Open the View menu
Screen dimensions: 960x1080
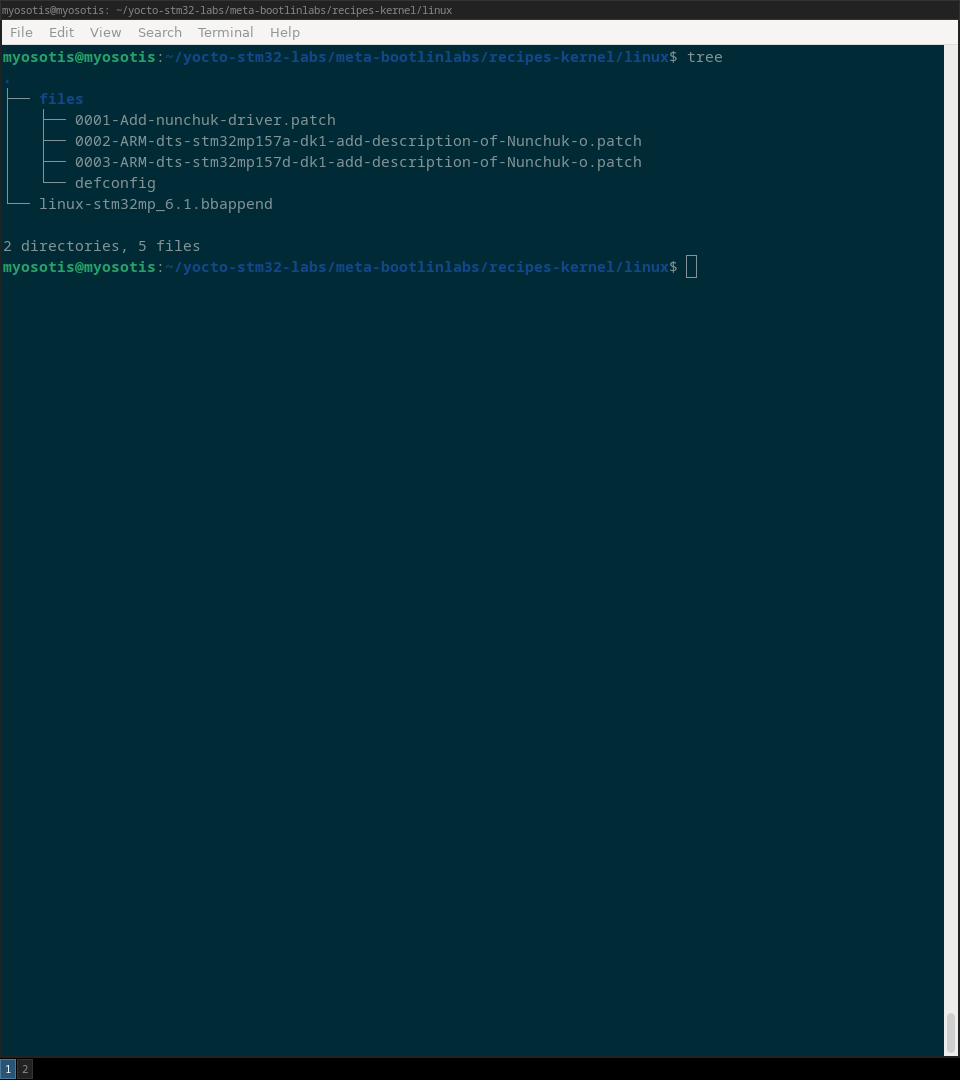point(105,32)
